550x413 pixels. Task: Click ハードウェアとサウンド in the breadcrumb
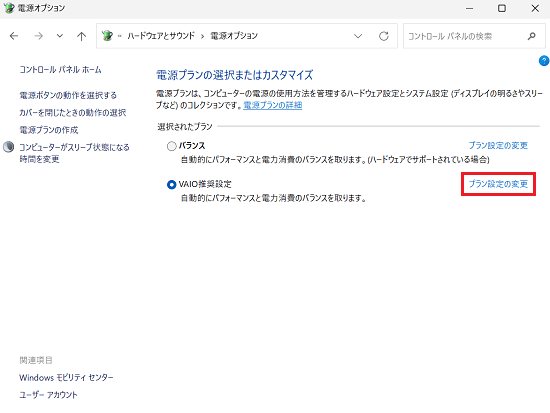tap(161, 36)
